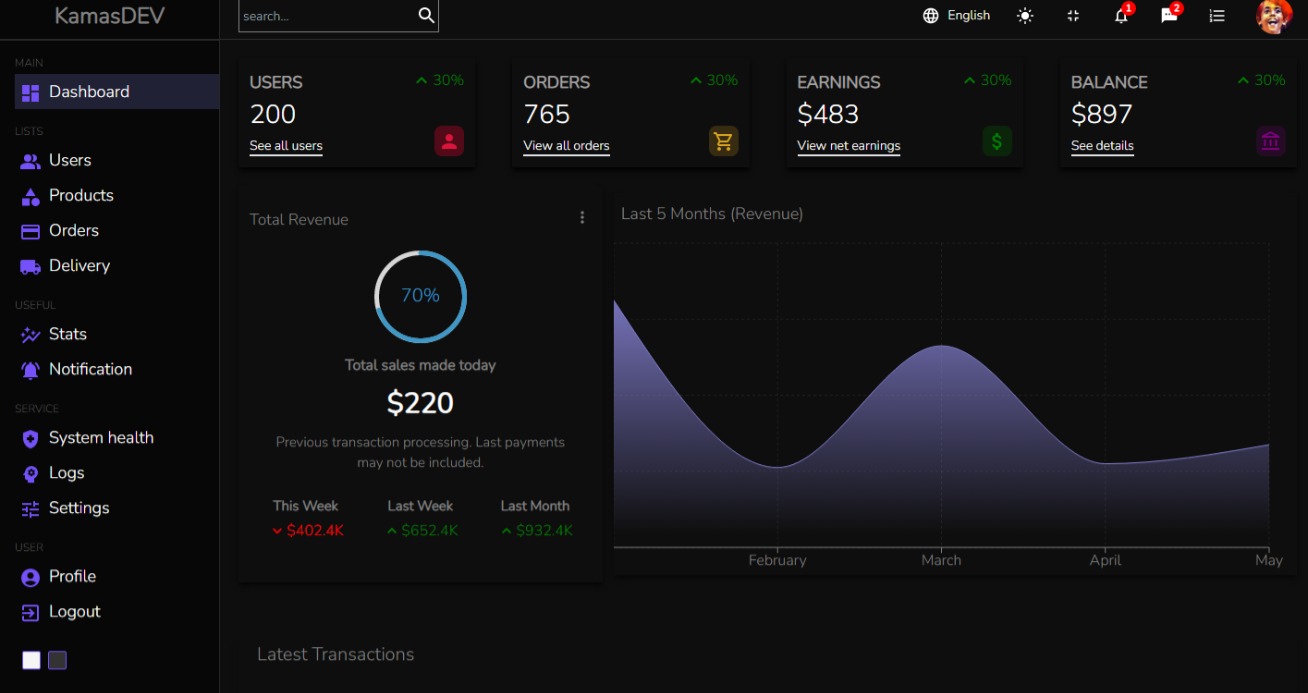
Task: Follow the See all users link
Action: click(x=286, y=146)
